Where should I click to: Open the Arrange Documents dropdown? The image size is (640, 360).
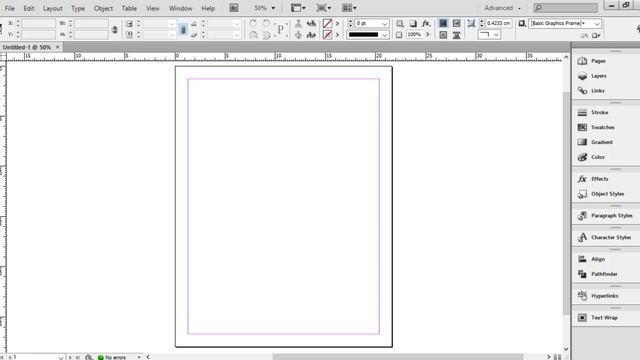(349, 8)
